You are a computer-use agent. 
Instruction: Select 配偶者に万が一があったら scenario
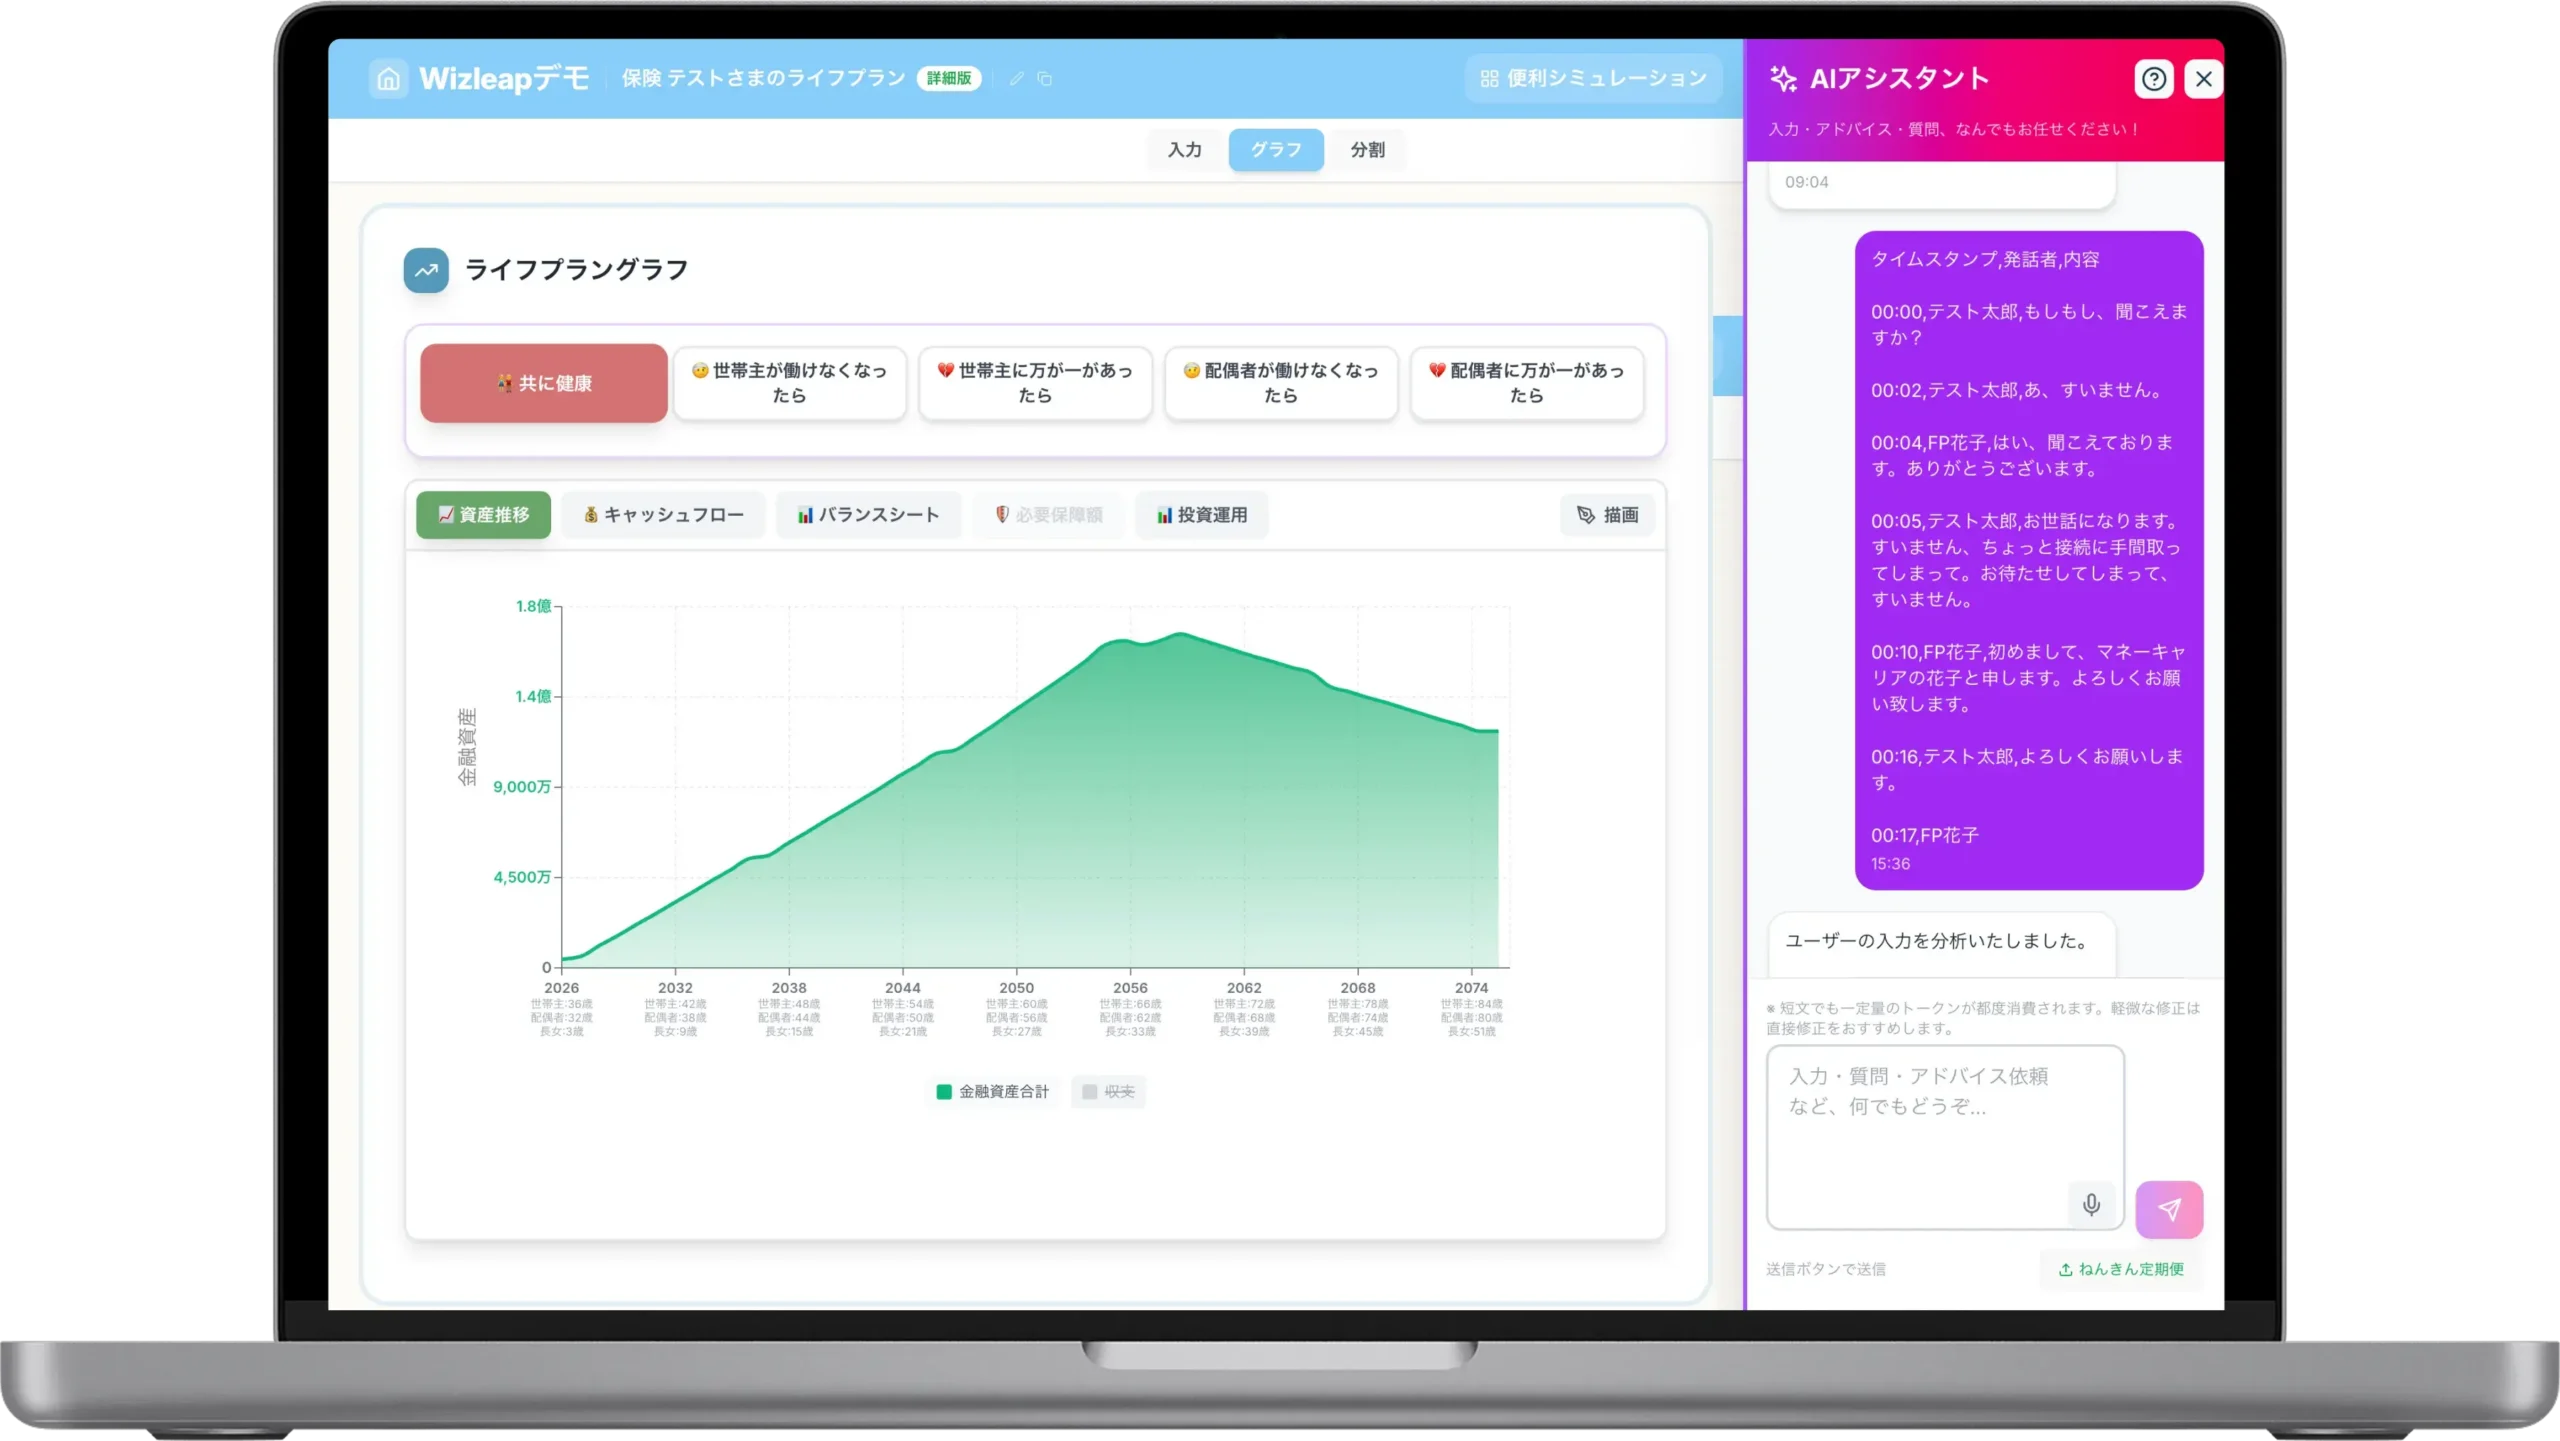point(1527,383)
